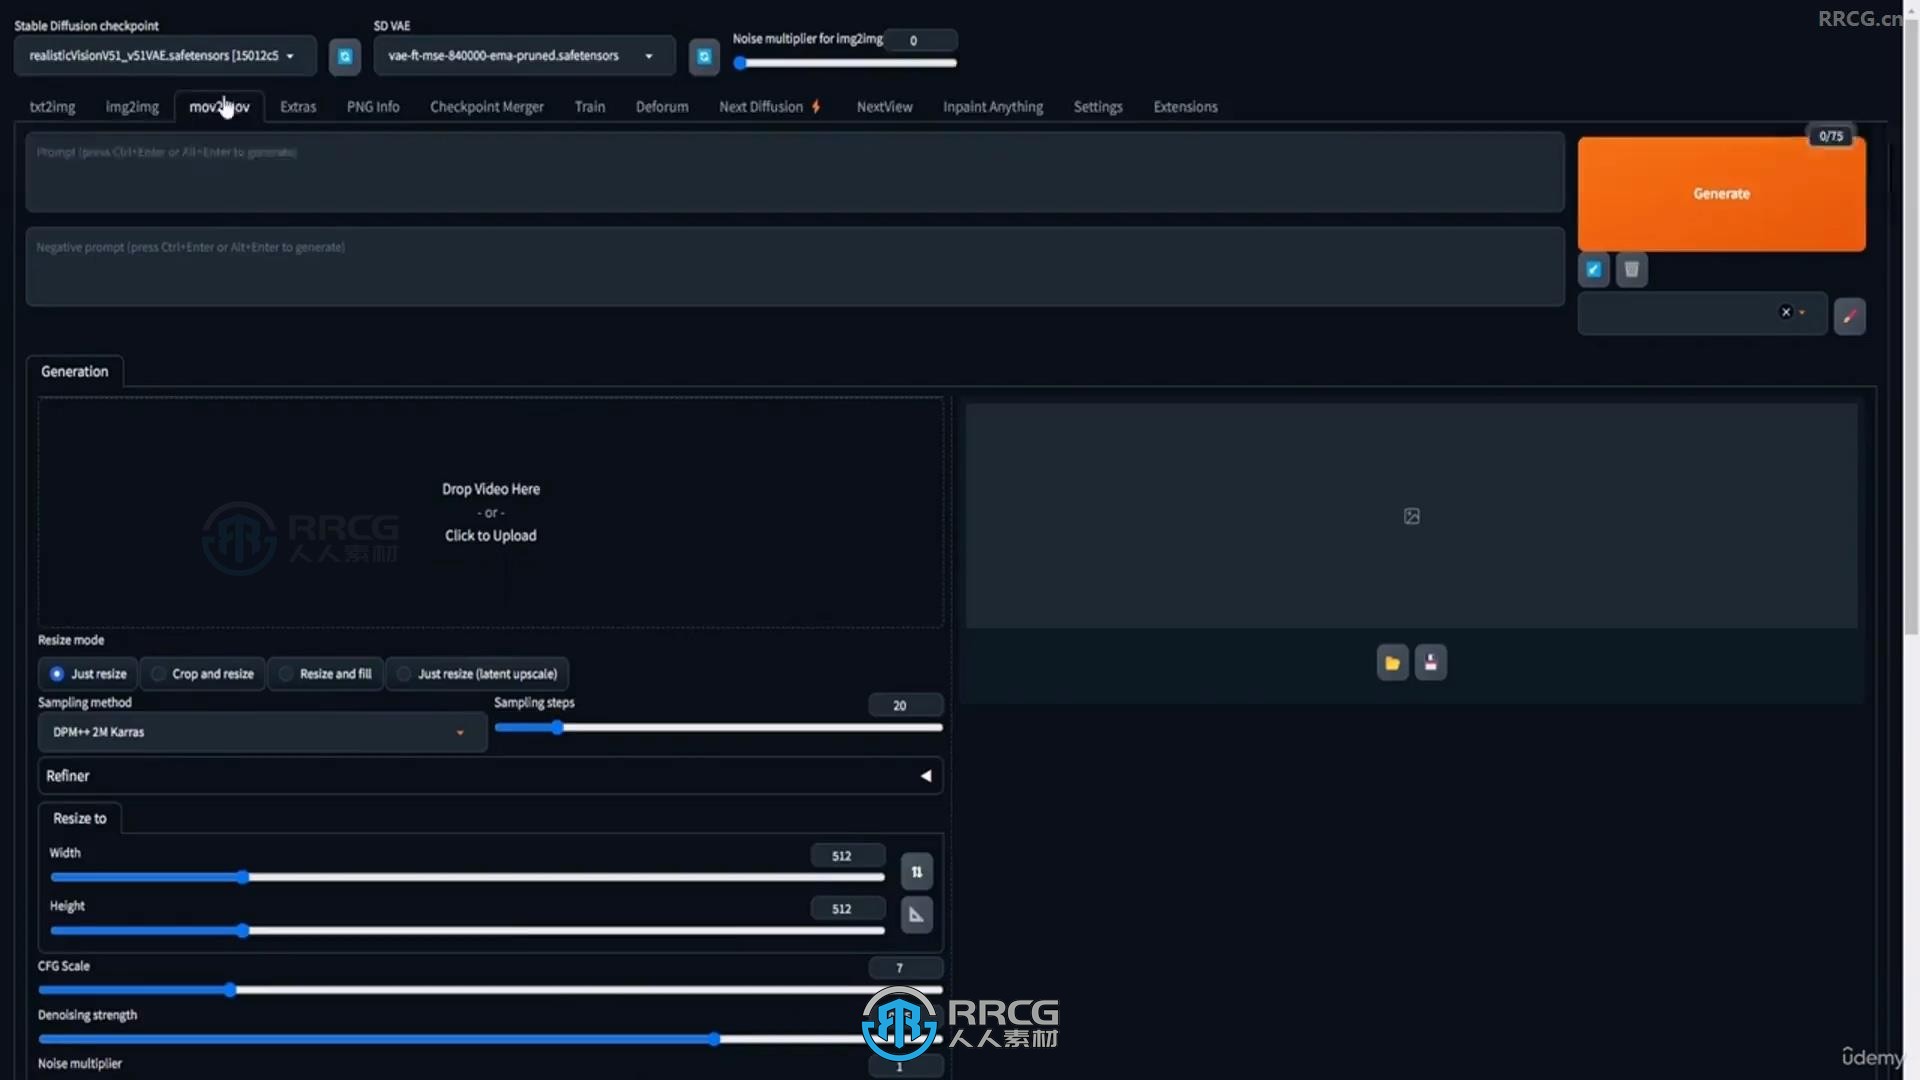Viewport: 1920px width, 1080px height.
Task: Click the triangle ruler aspect icon
Action: pos(917,914)
